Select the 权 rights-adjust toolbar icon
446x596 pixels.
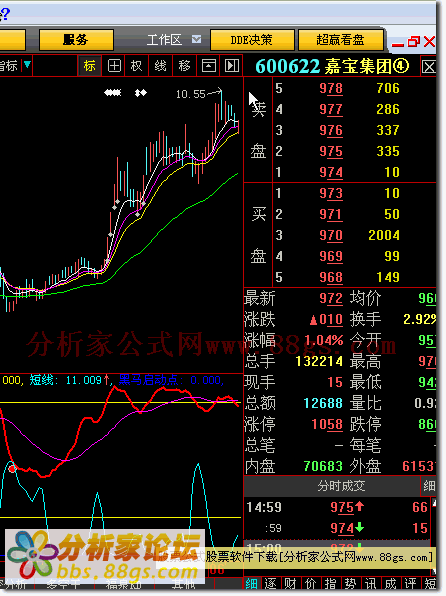136,66
